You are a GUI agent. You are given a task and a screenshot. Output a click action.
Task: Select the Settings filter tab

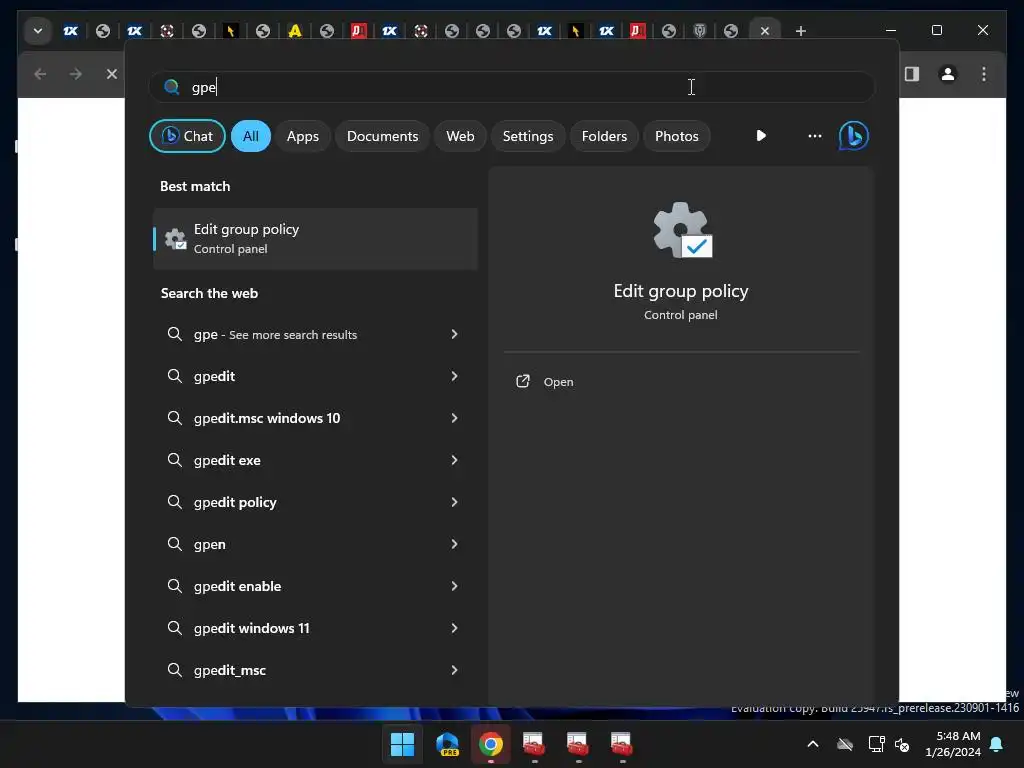pyautogui.click(x=528, y=136)
